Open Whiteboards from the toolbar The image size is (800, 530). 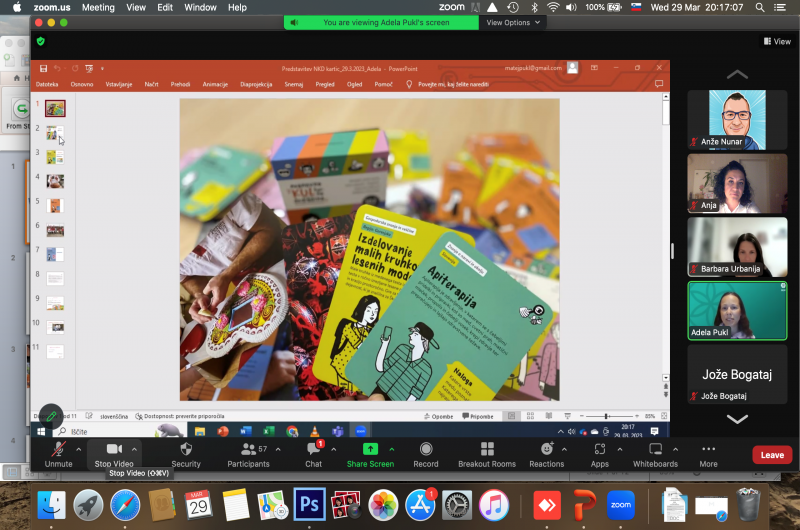point(655,450)
